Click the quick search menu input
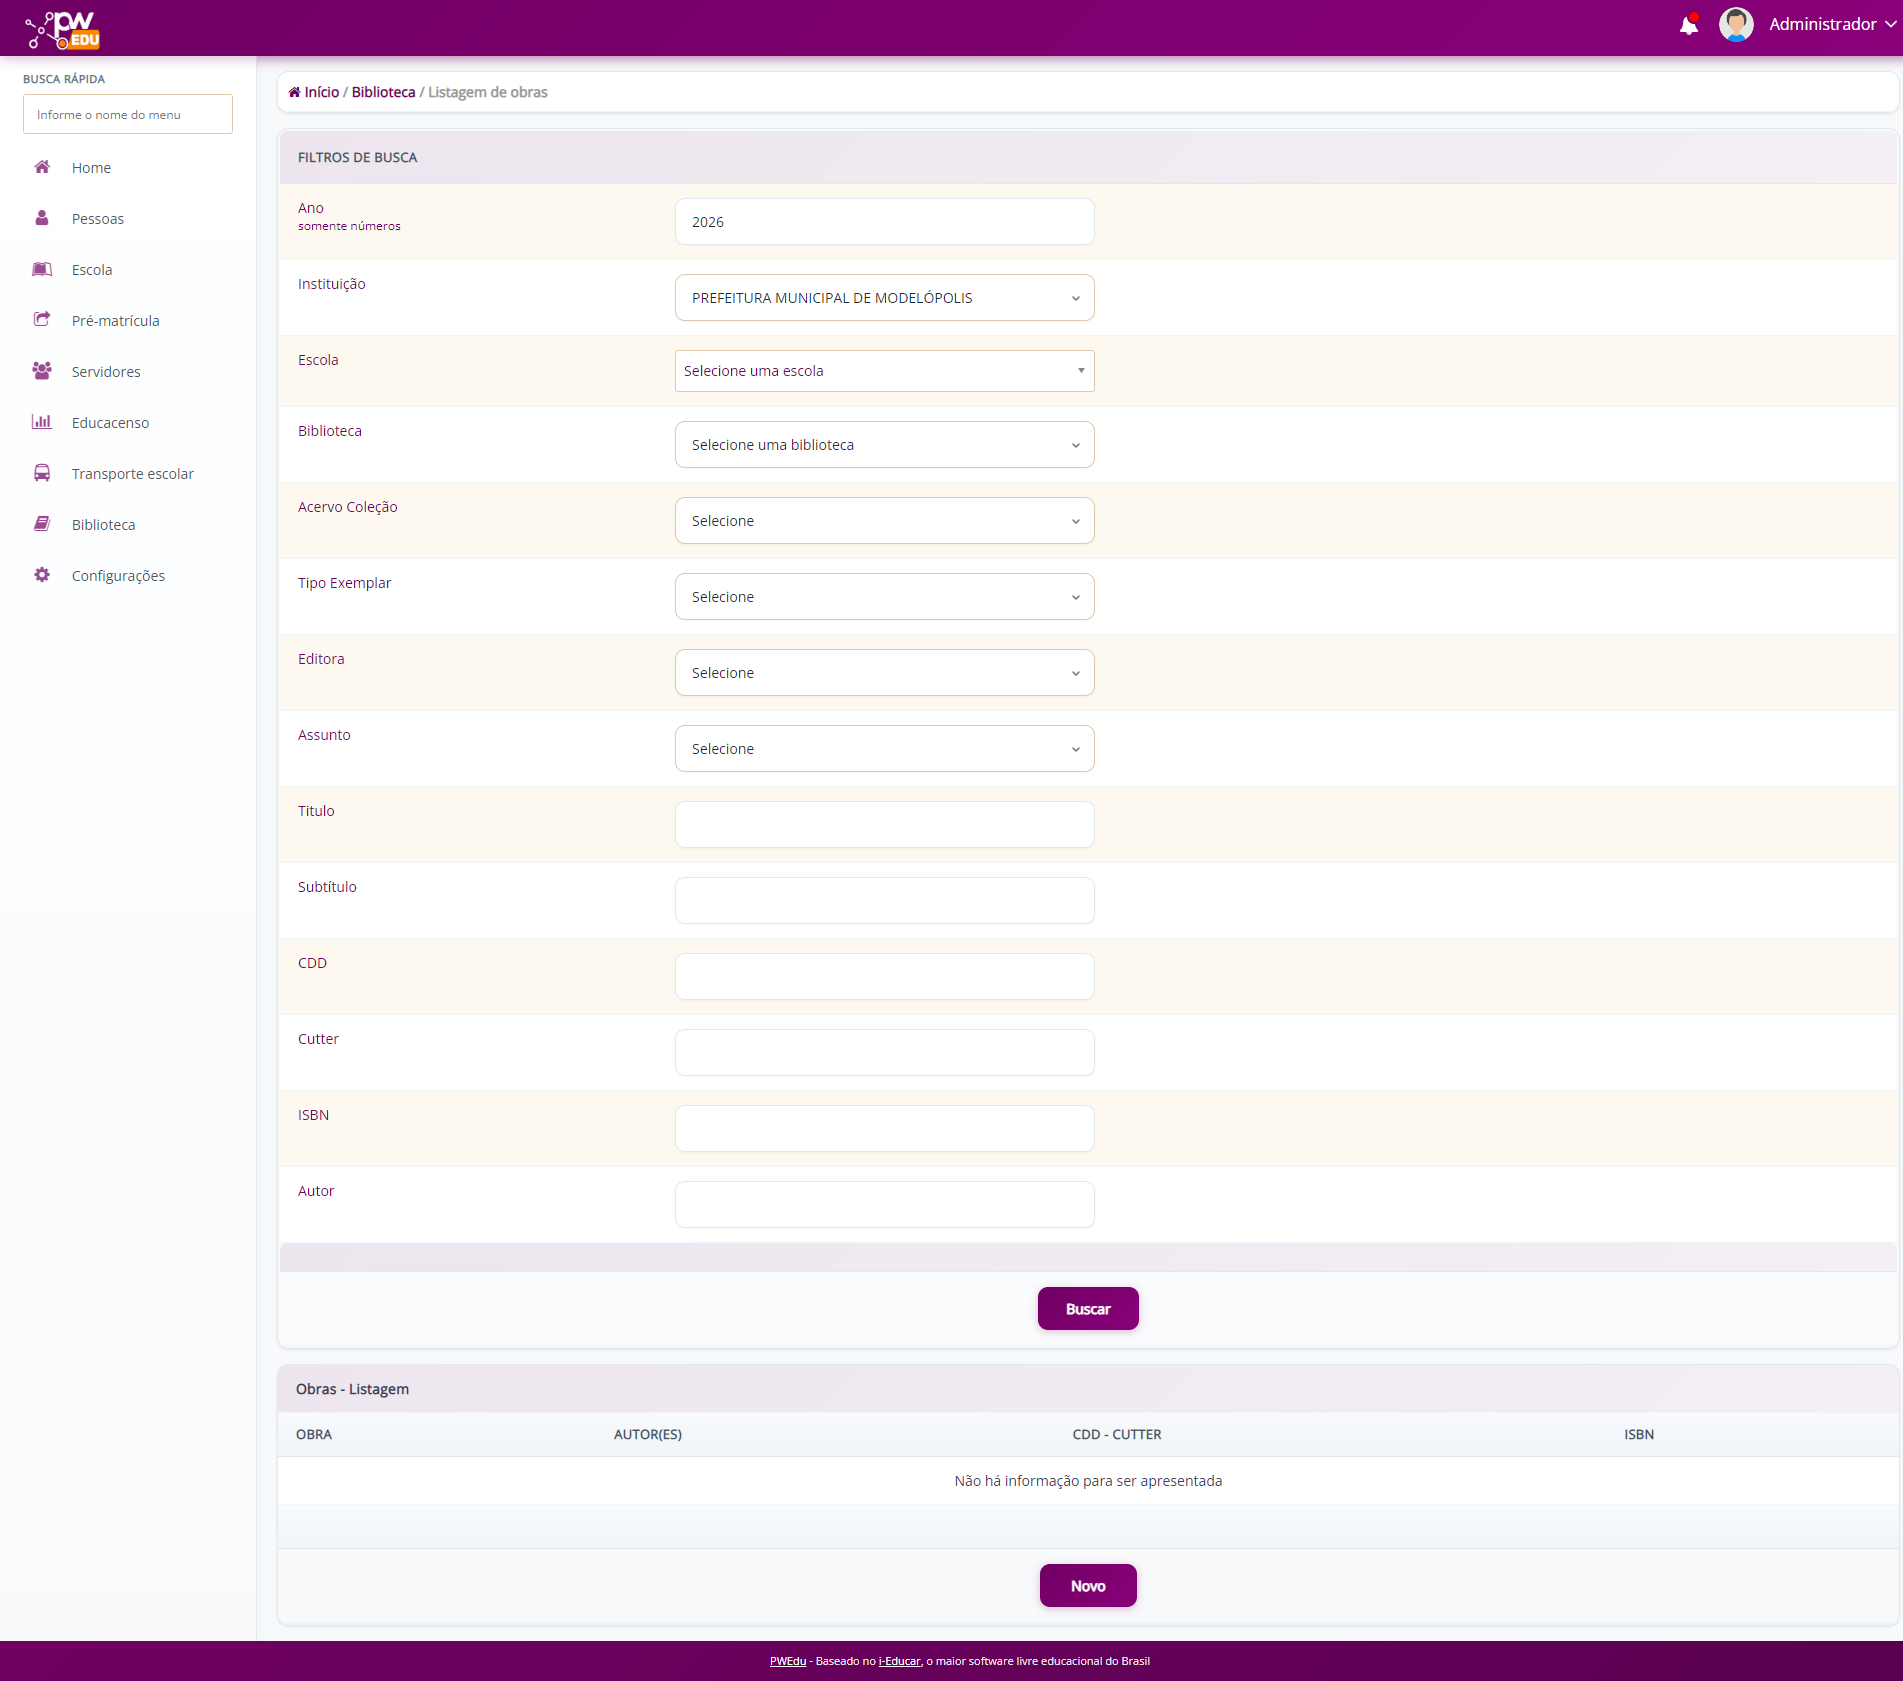 [128, 115]
